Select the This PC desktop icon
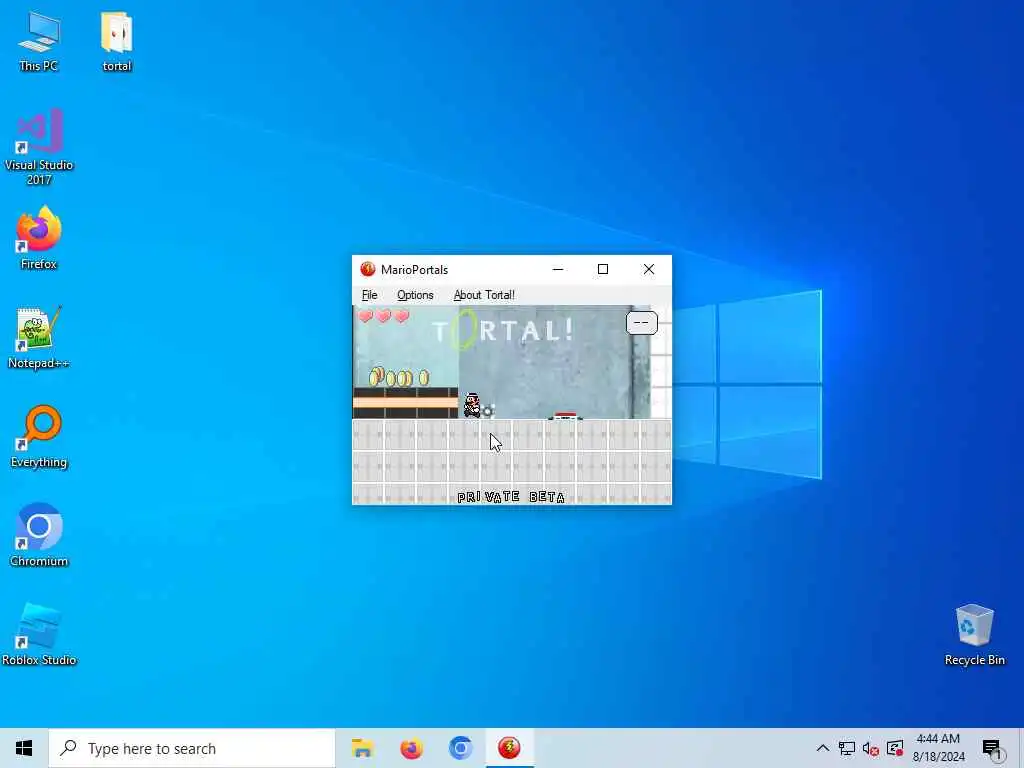 [39, 42]
